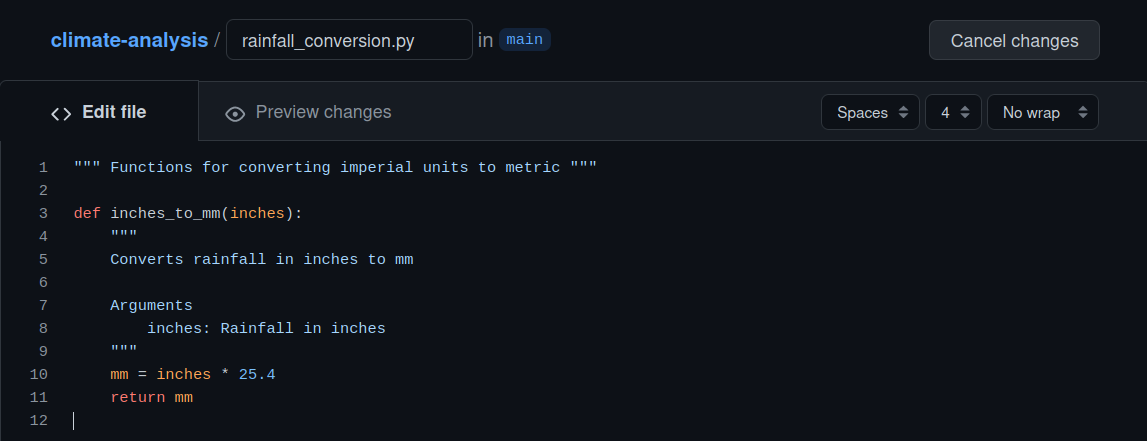
Task: Select line number 3 in the gutter
Action: [x=43, y=213]
